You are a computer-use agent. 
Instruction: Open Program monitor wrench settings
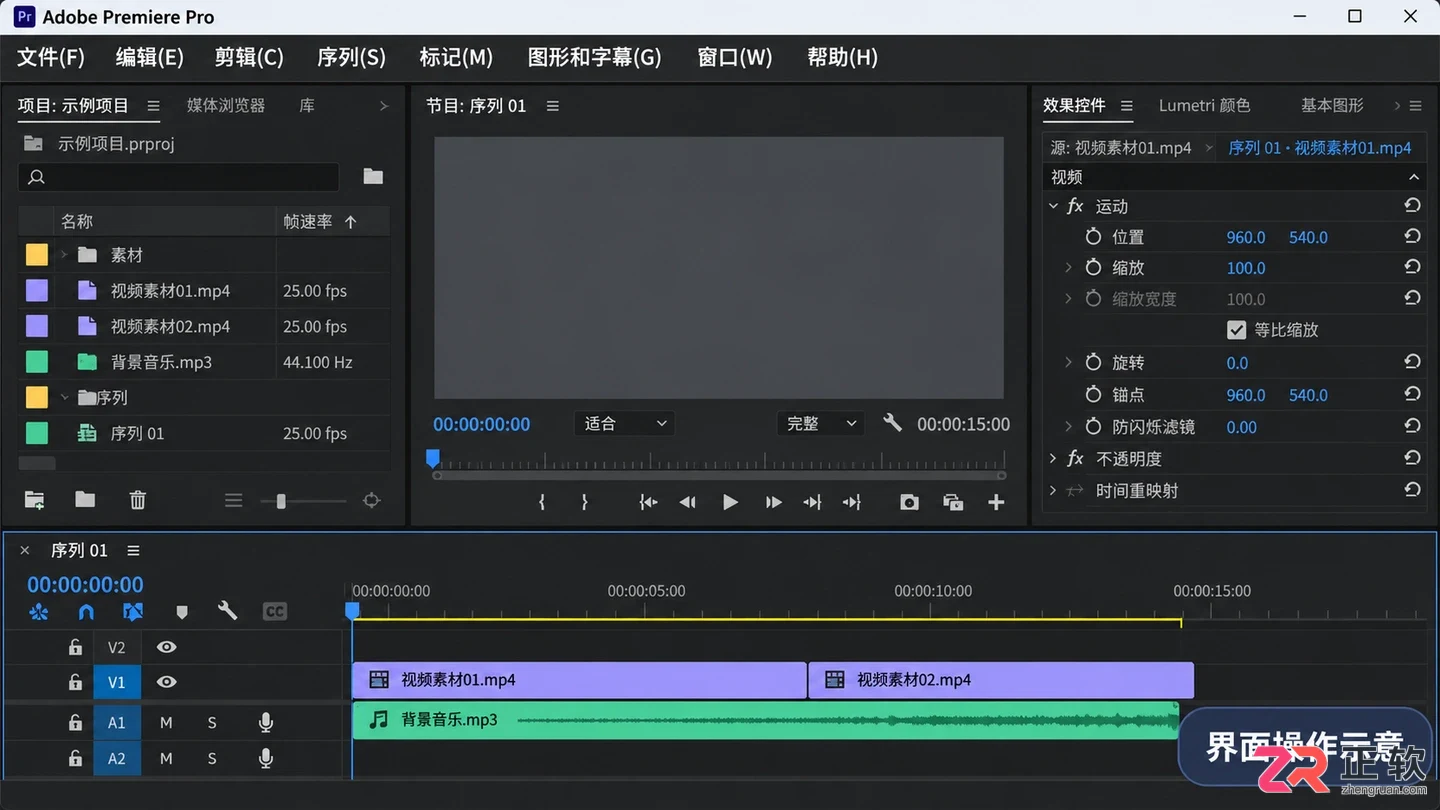point(893,423)
